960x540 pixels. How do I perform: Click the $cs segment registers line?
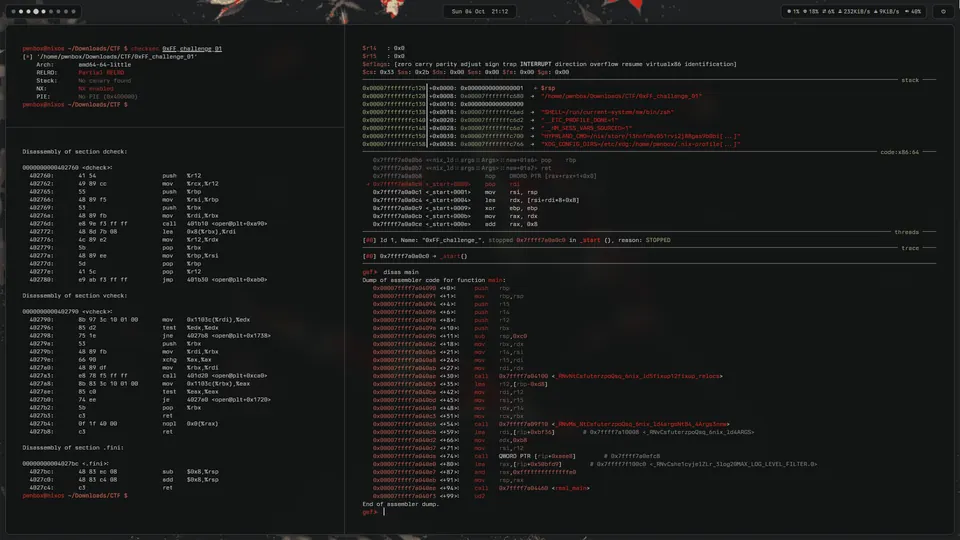click(465, 72)
